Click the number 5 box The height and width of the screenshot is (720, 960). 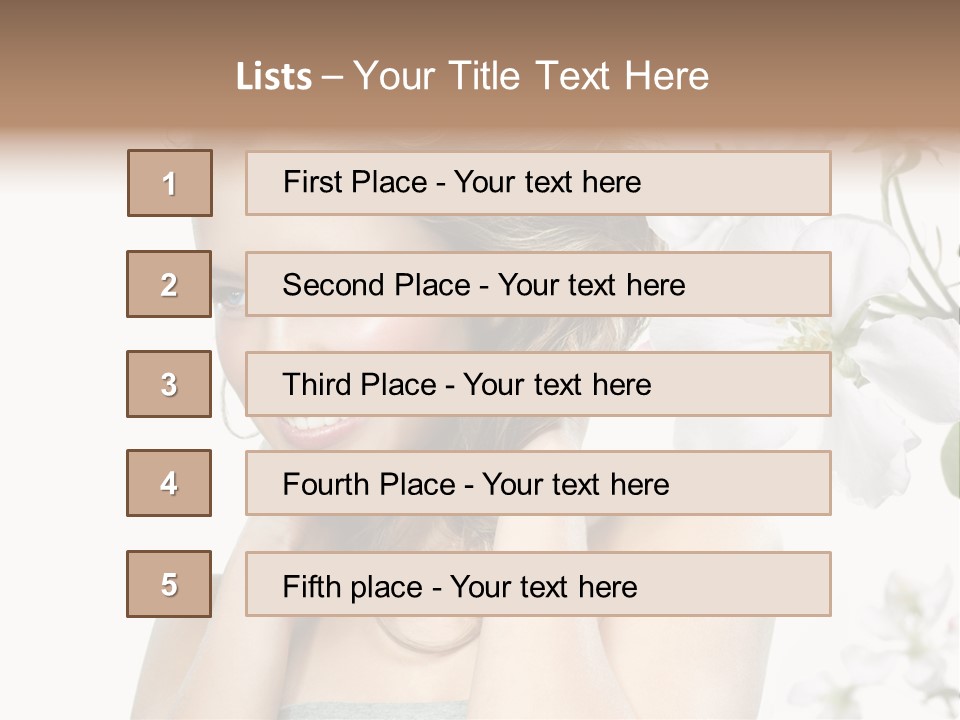click(170, 584)
